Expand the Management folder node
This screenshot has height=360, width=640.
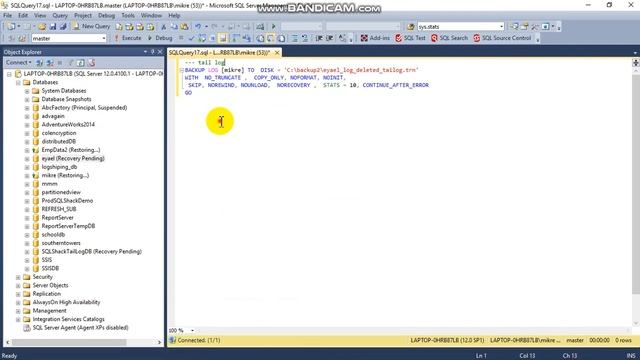point(18,311)
